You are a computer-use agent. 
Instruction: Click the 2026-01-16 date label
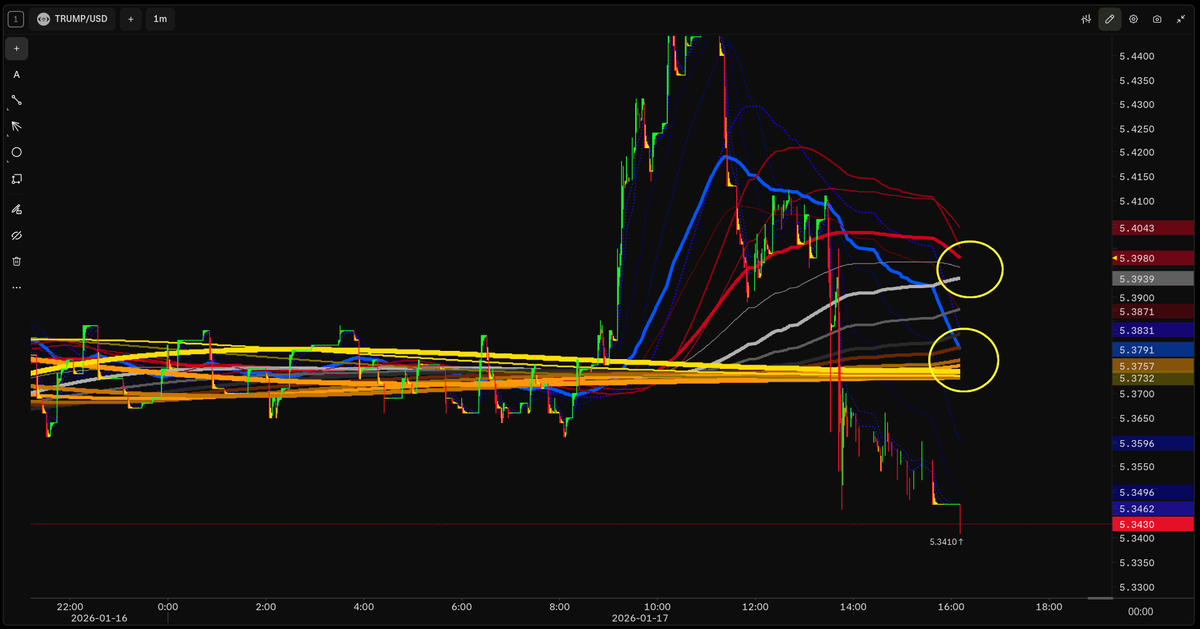[x=99, y=618]
